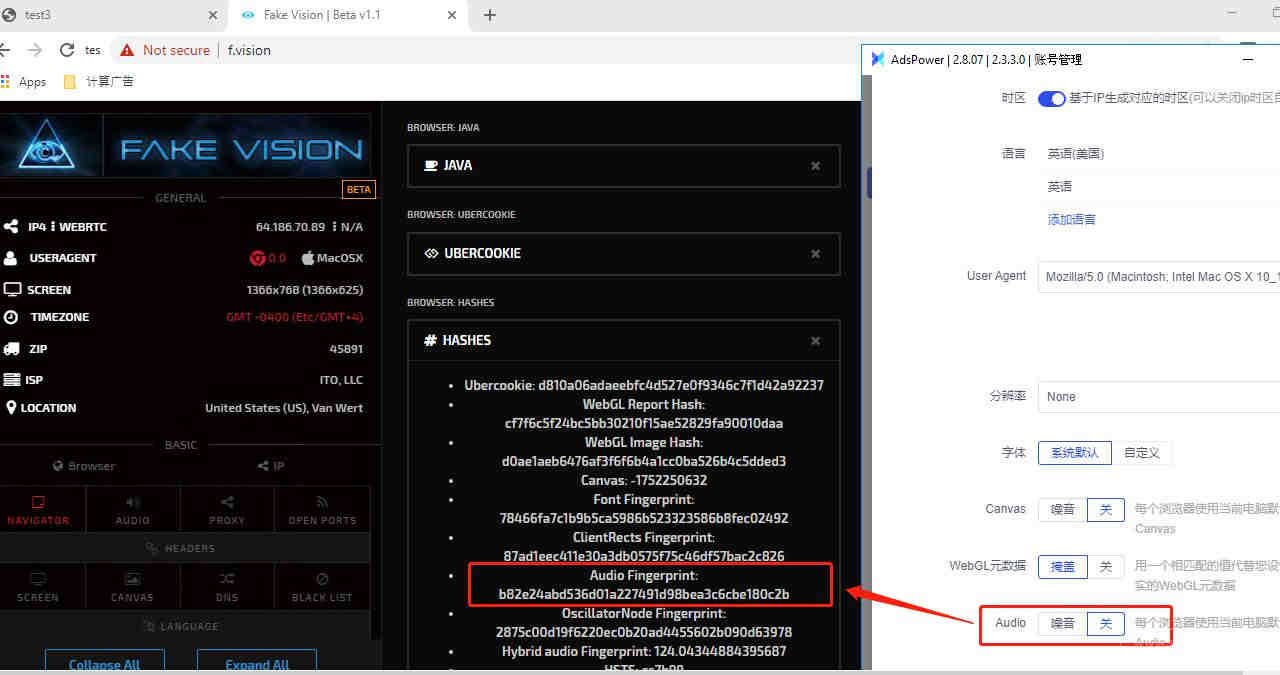The image size is (1280, 675).
Task: Go forward in browser history
Action: [35, 50]
